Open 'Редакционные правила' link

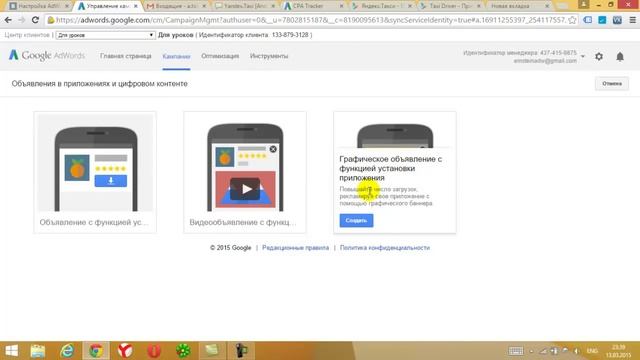point(295,248)
